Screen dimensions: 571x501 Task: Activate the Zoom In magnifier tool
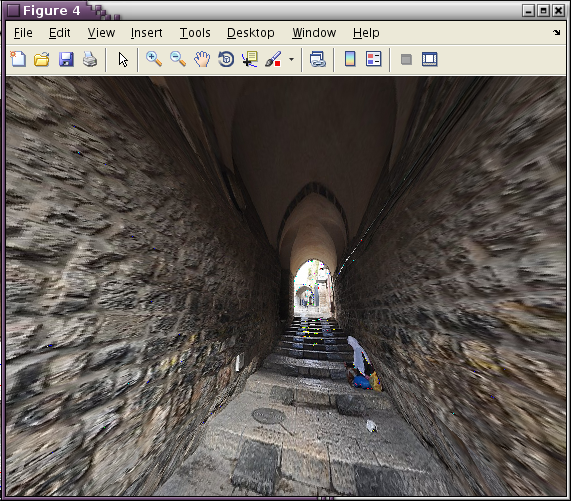coord(154,59)
